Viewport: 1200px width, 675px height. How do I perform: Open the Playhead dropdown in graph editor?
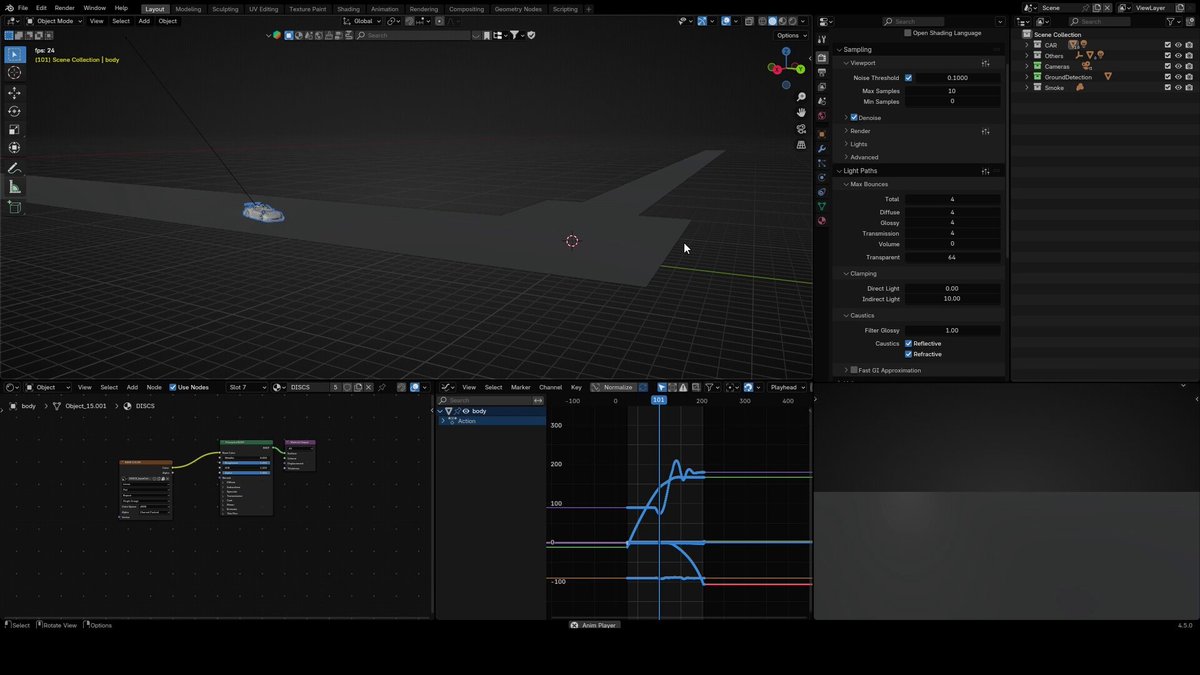(x=786, y=387)
